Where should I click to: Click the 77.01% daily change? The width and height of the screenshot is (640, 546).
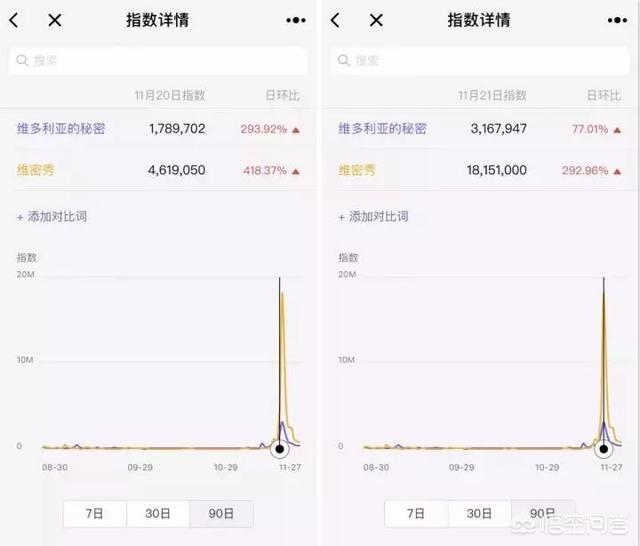[x=590, y=129]
